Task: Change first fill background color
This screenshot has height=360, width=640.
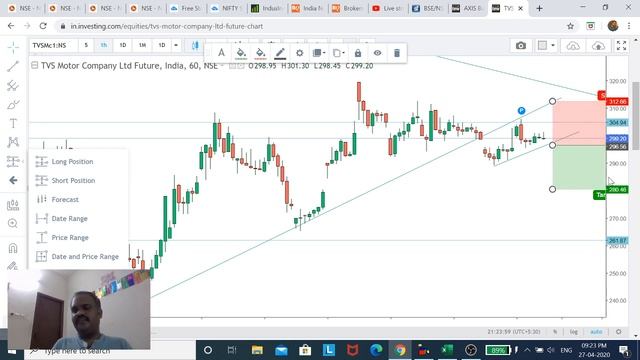Action: coord(241,53)
